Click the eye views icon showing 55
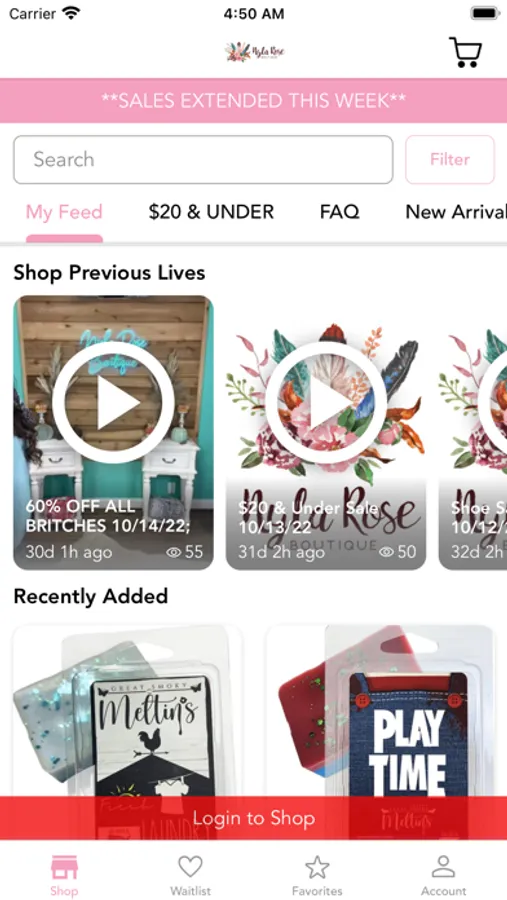Viewport: 507px width, 900px height. 173,552
